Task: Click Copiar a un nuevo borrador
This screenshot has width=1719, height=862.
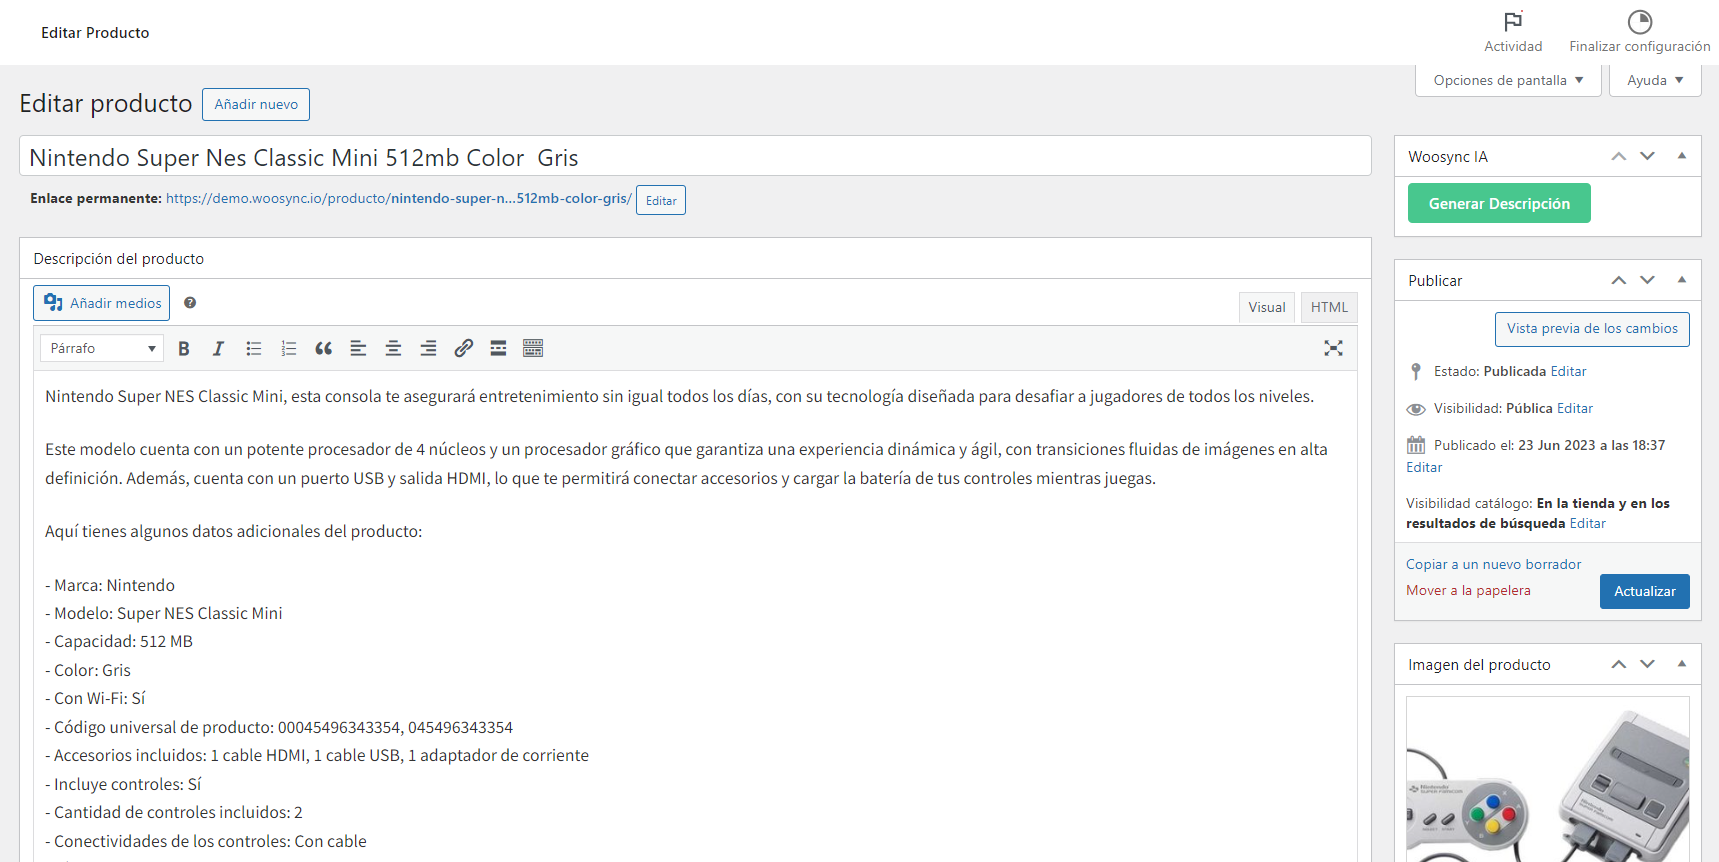Action: tap(1494, 564)
